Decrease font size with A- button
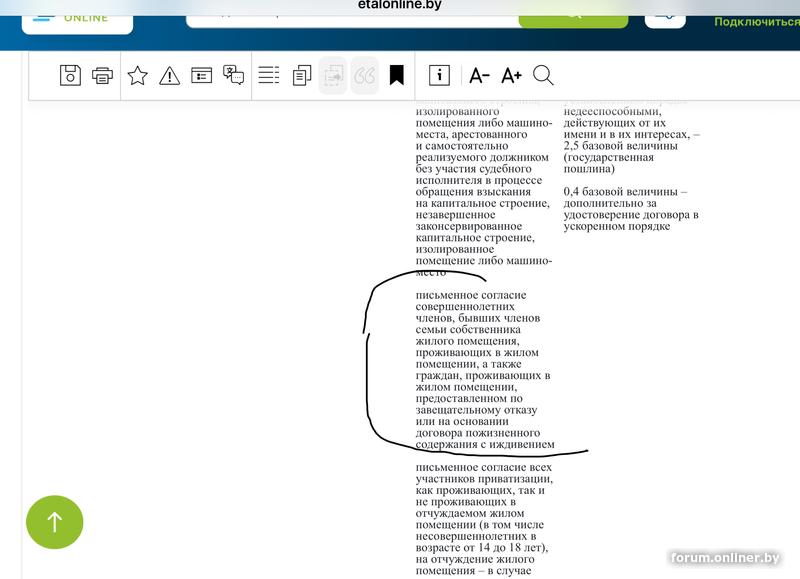Image resolution: width=800 pixels, height=579 pixels. pos(480,76)
